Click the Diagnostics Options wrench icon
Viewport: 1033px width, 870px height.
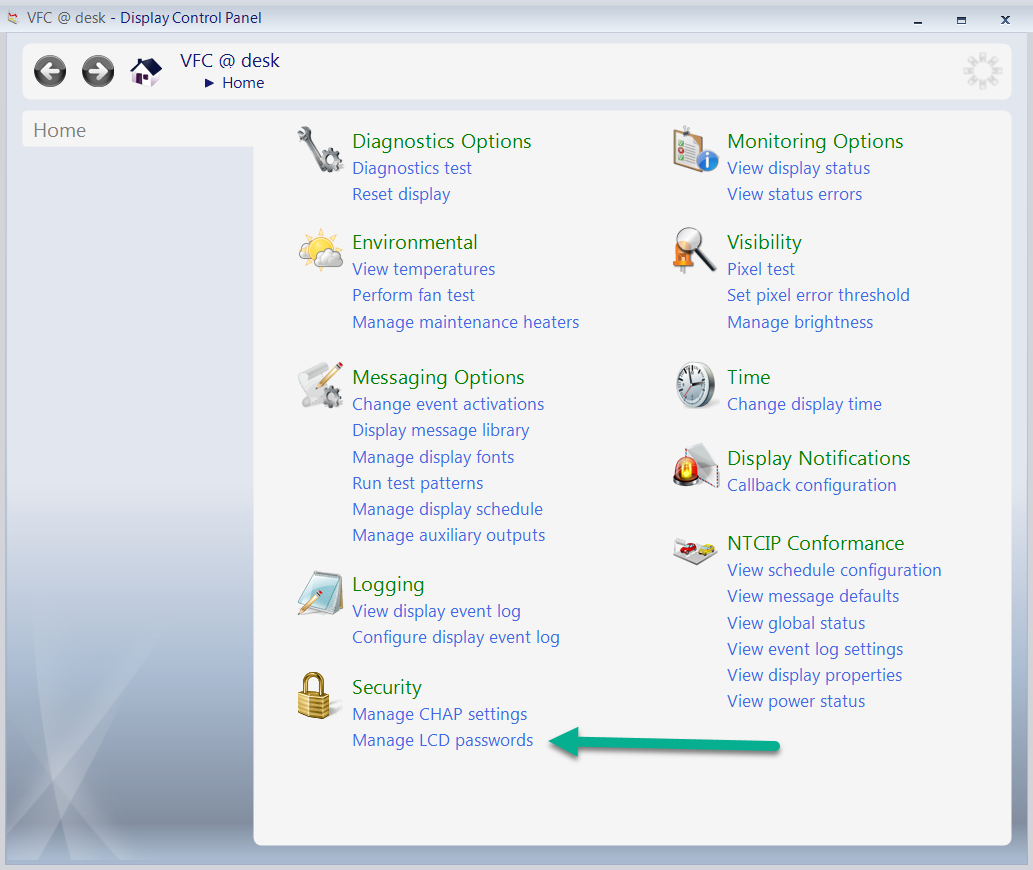(x=320, y=150)
